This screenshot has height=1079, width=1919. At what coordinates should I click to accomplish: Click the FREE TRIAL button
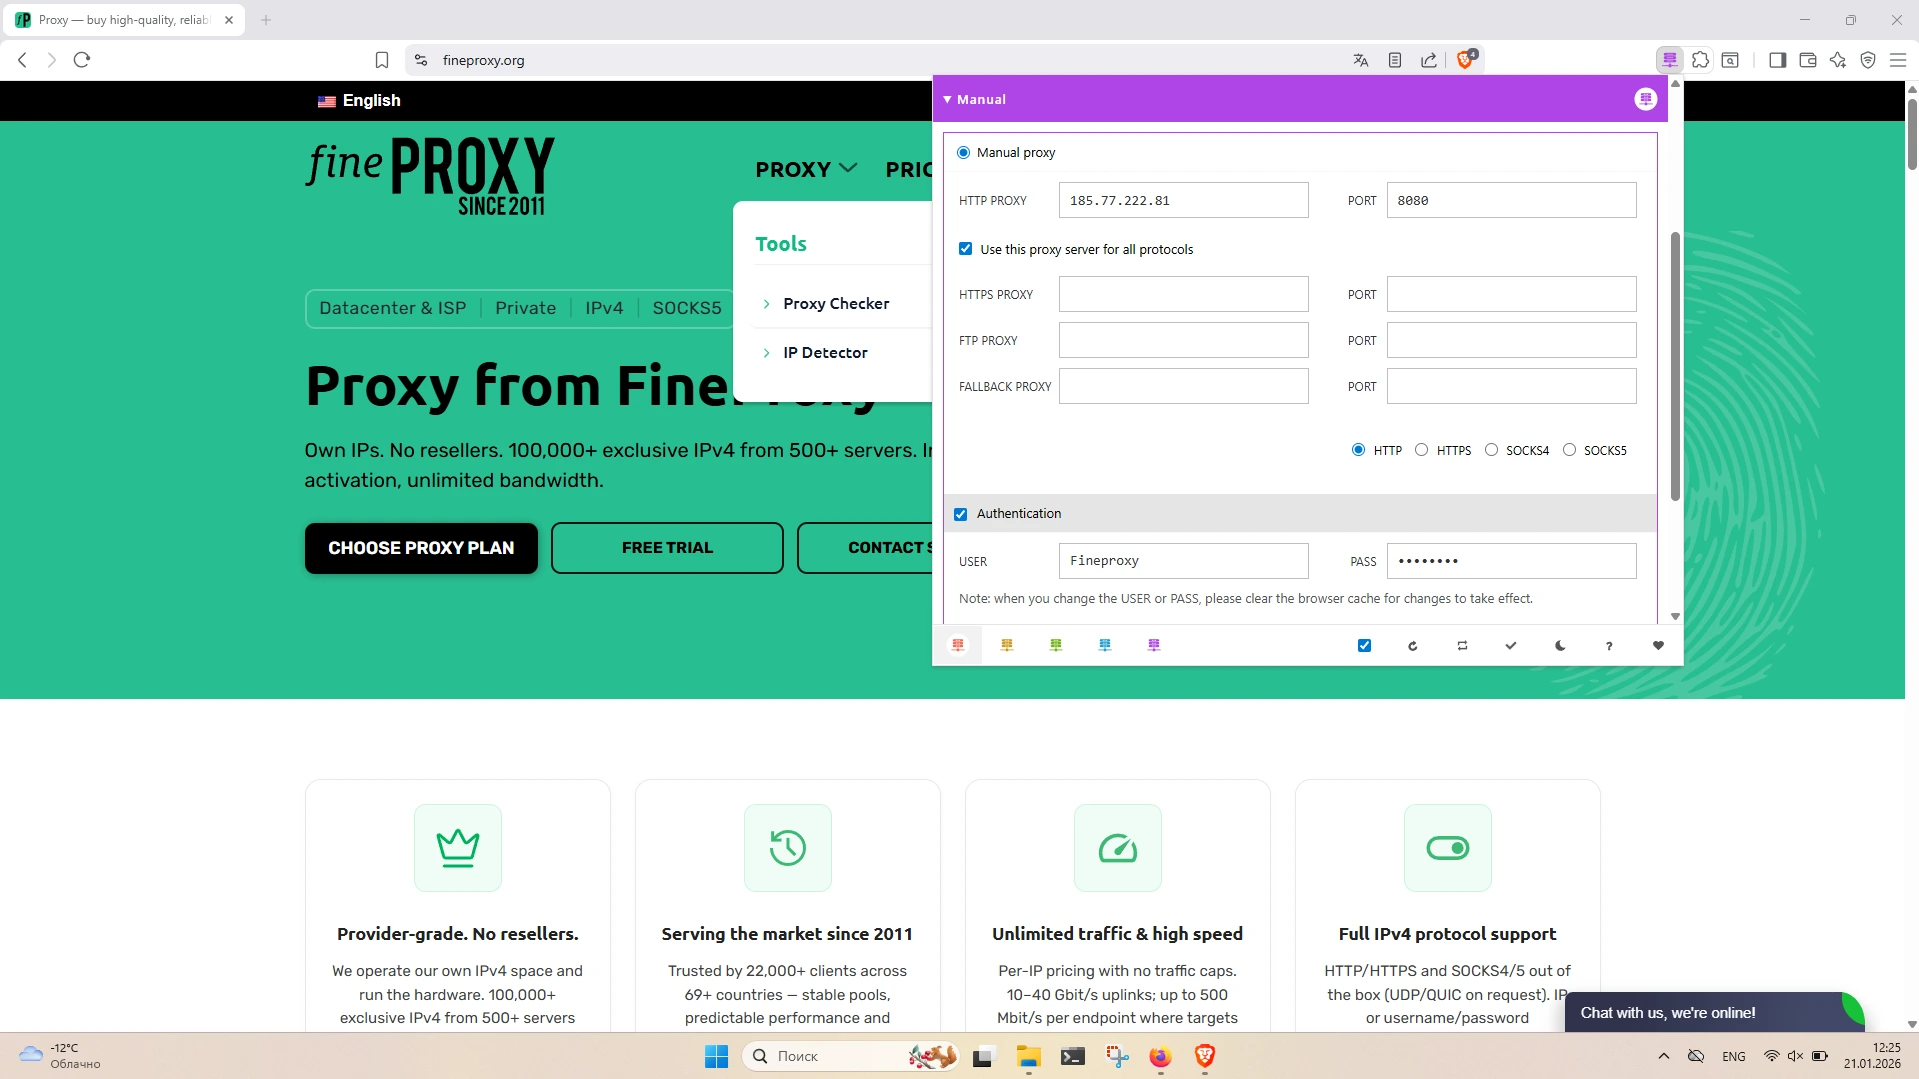point(667,548)
